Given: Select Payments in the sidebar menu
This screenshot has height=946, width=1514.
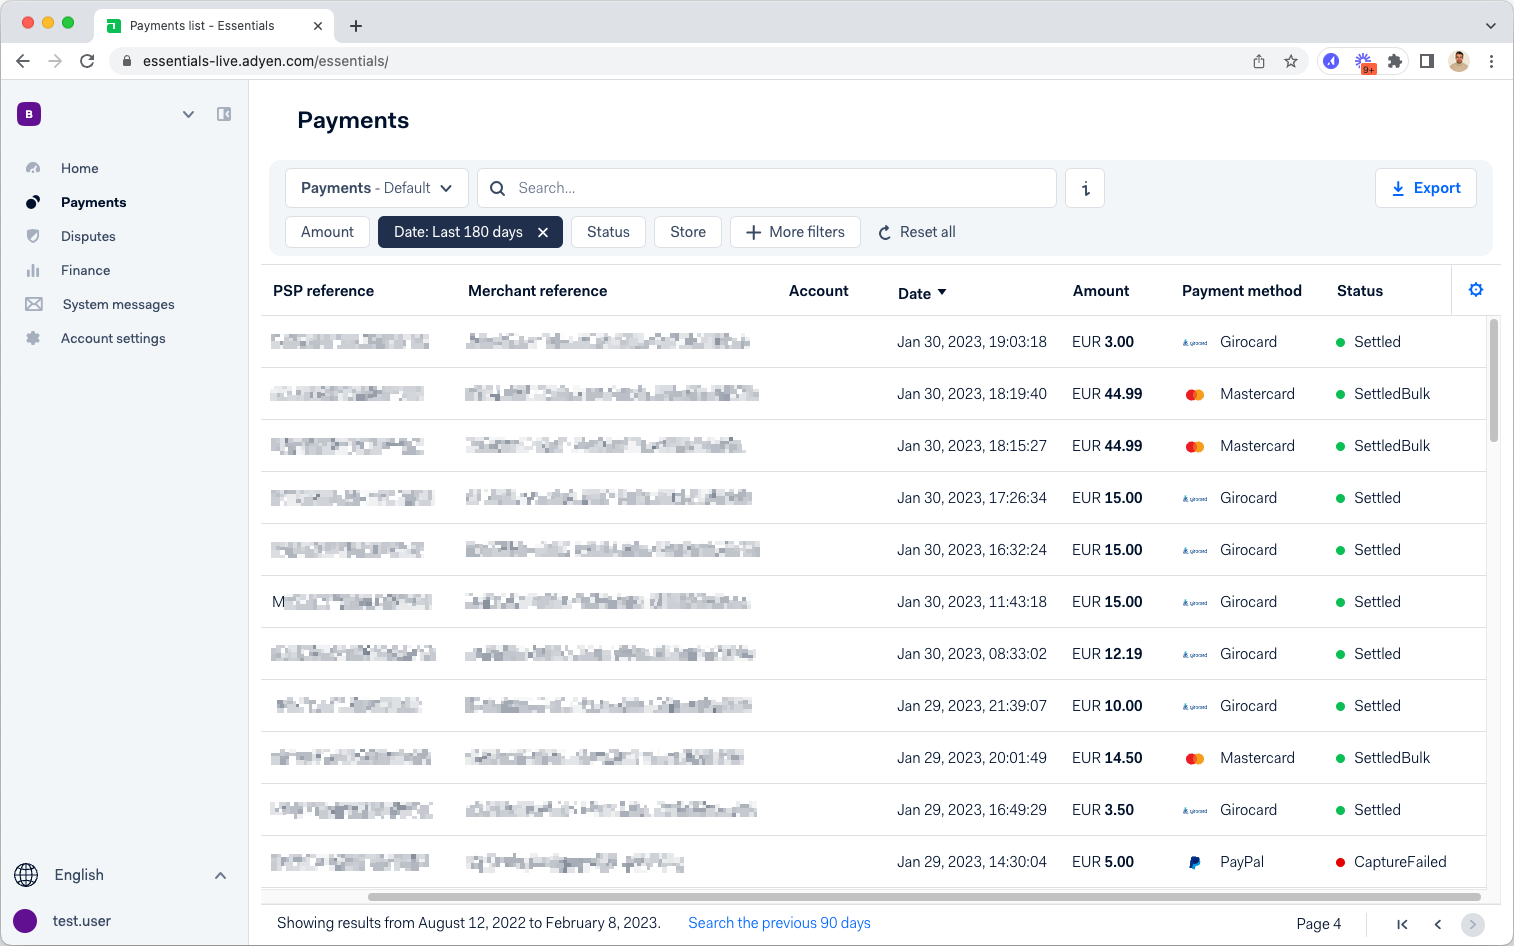Looking at the screenshot, I should click(93, 202).
